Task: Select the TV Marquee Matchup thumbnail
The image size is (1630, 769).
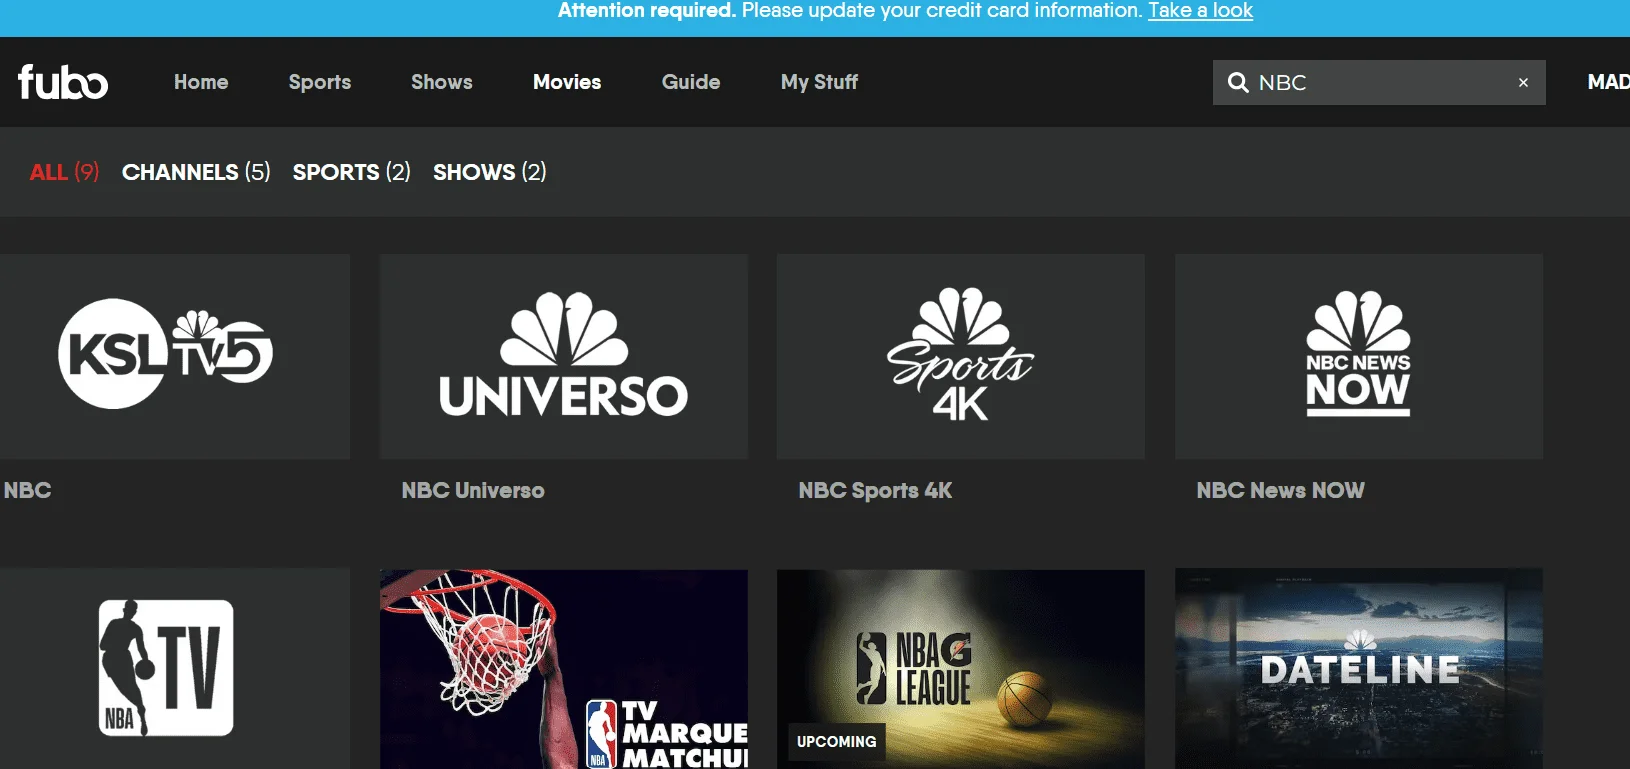Action: (564, 669)
